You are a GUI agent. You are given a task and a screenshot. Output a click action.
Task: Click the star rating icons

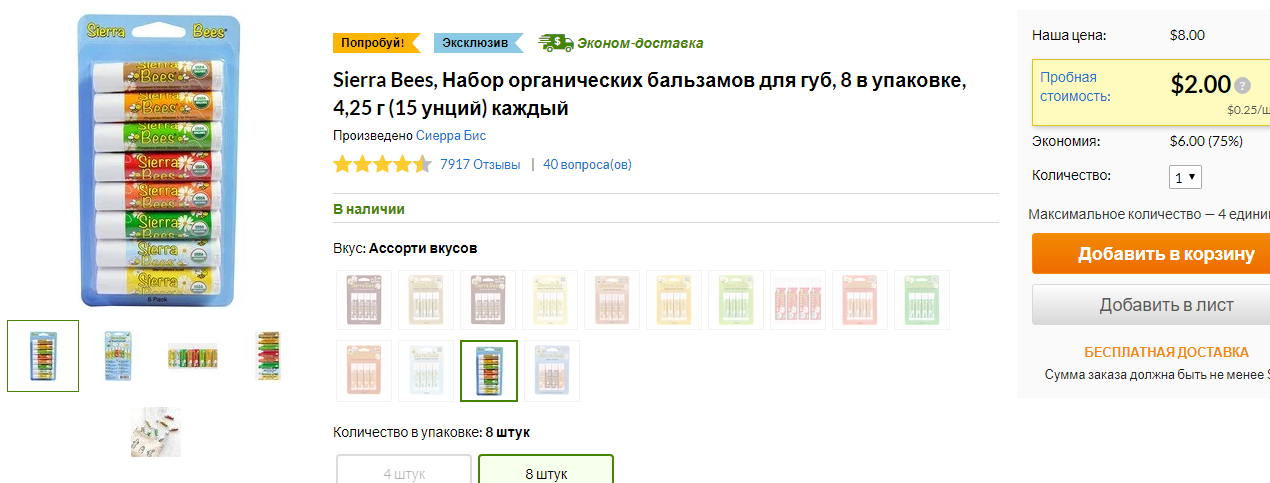click(383, 165)
